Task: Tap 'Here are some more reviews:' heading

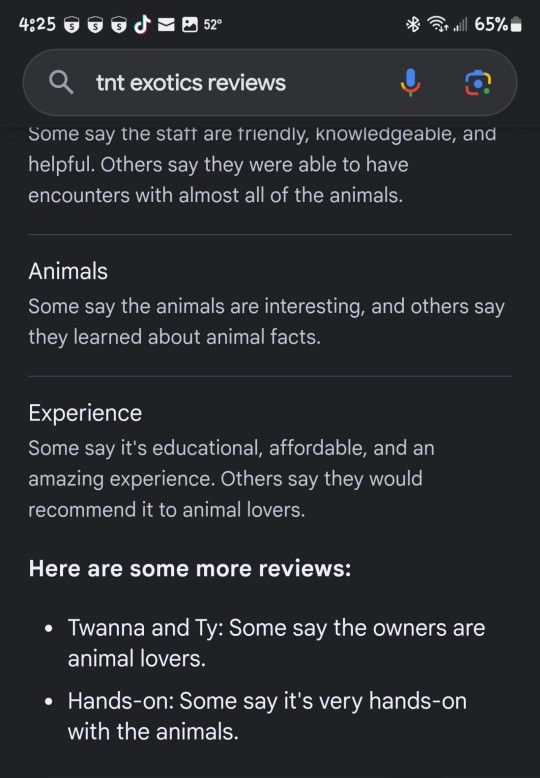Action: point(190,569)
